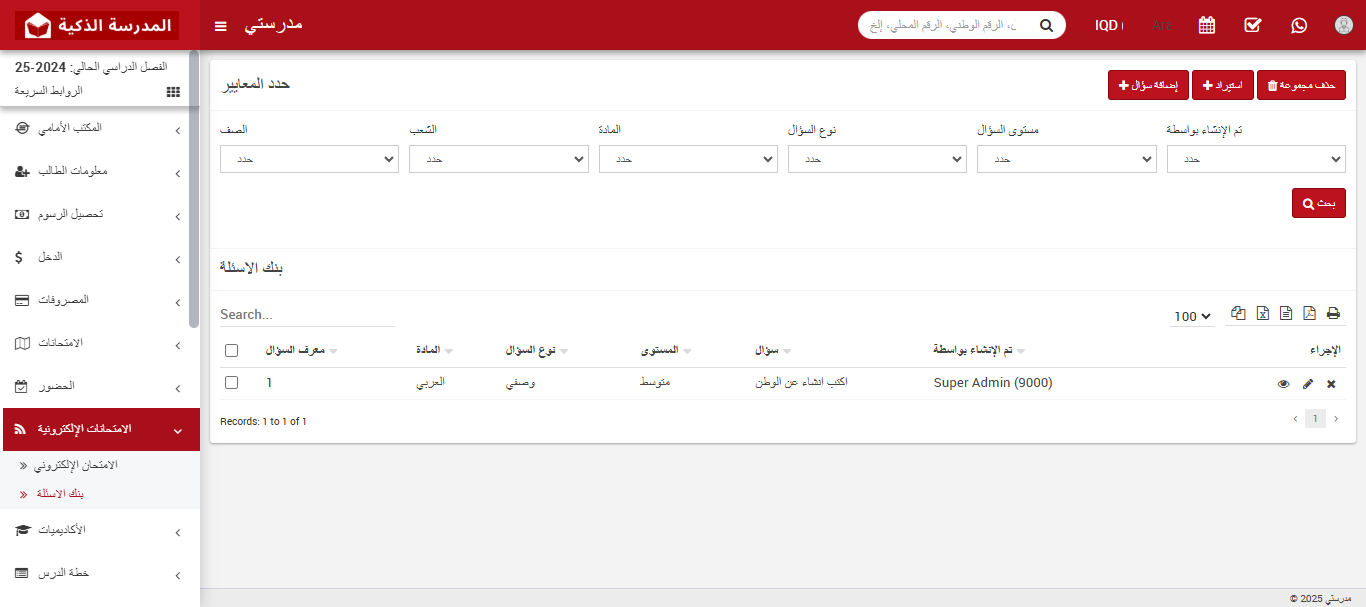Viewport: 1366px width, 607px height.
Task: Select all questions with the header checkbox
Action: [x=231, y=349]
